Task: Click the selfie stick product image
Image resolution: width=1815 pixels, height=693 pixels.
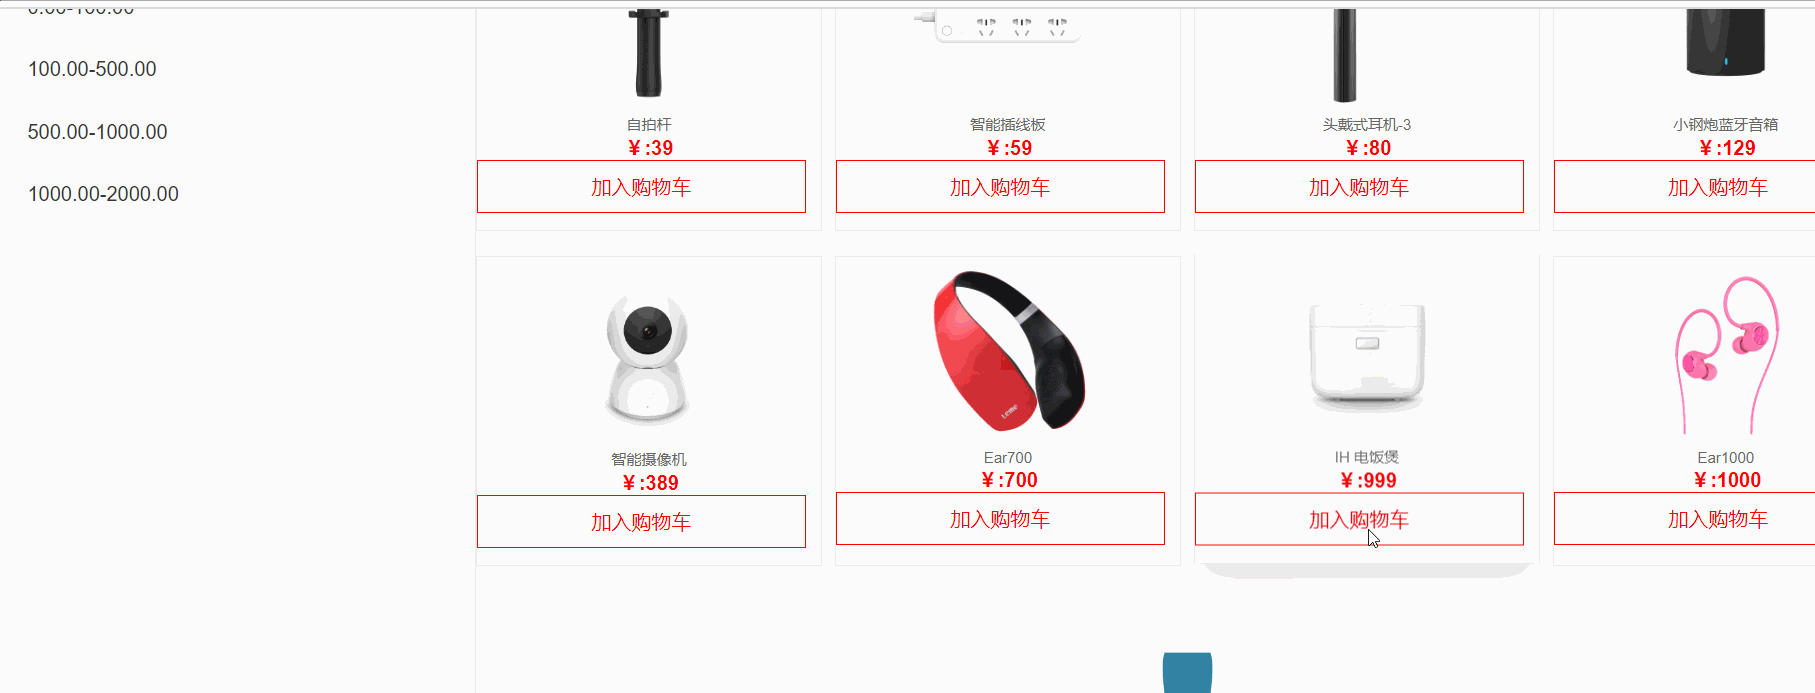Action: click(x=649, y=53)
